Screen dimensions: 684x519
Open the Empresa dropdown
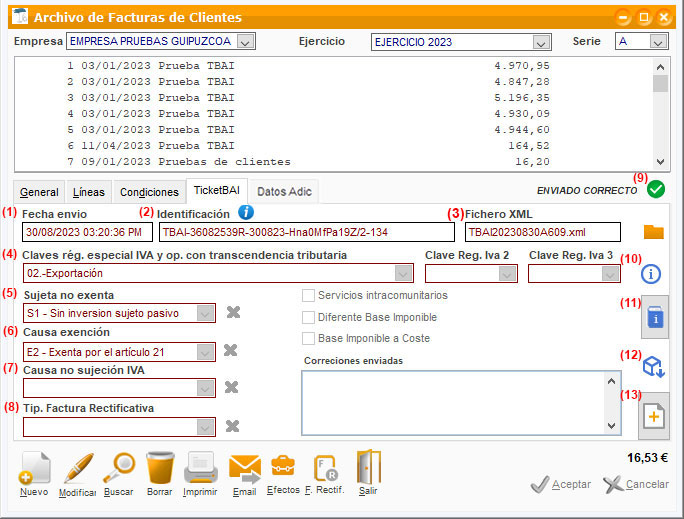(x=246, y=41)
